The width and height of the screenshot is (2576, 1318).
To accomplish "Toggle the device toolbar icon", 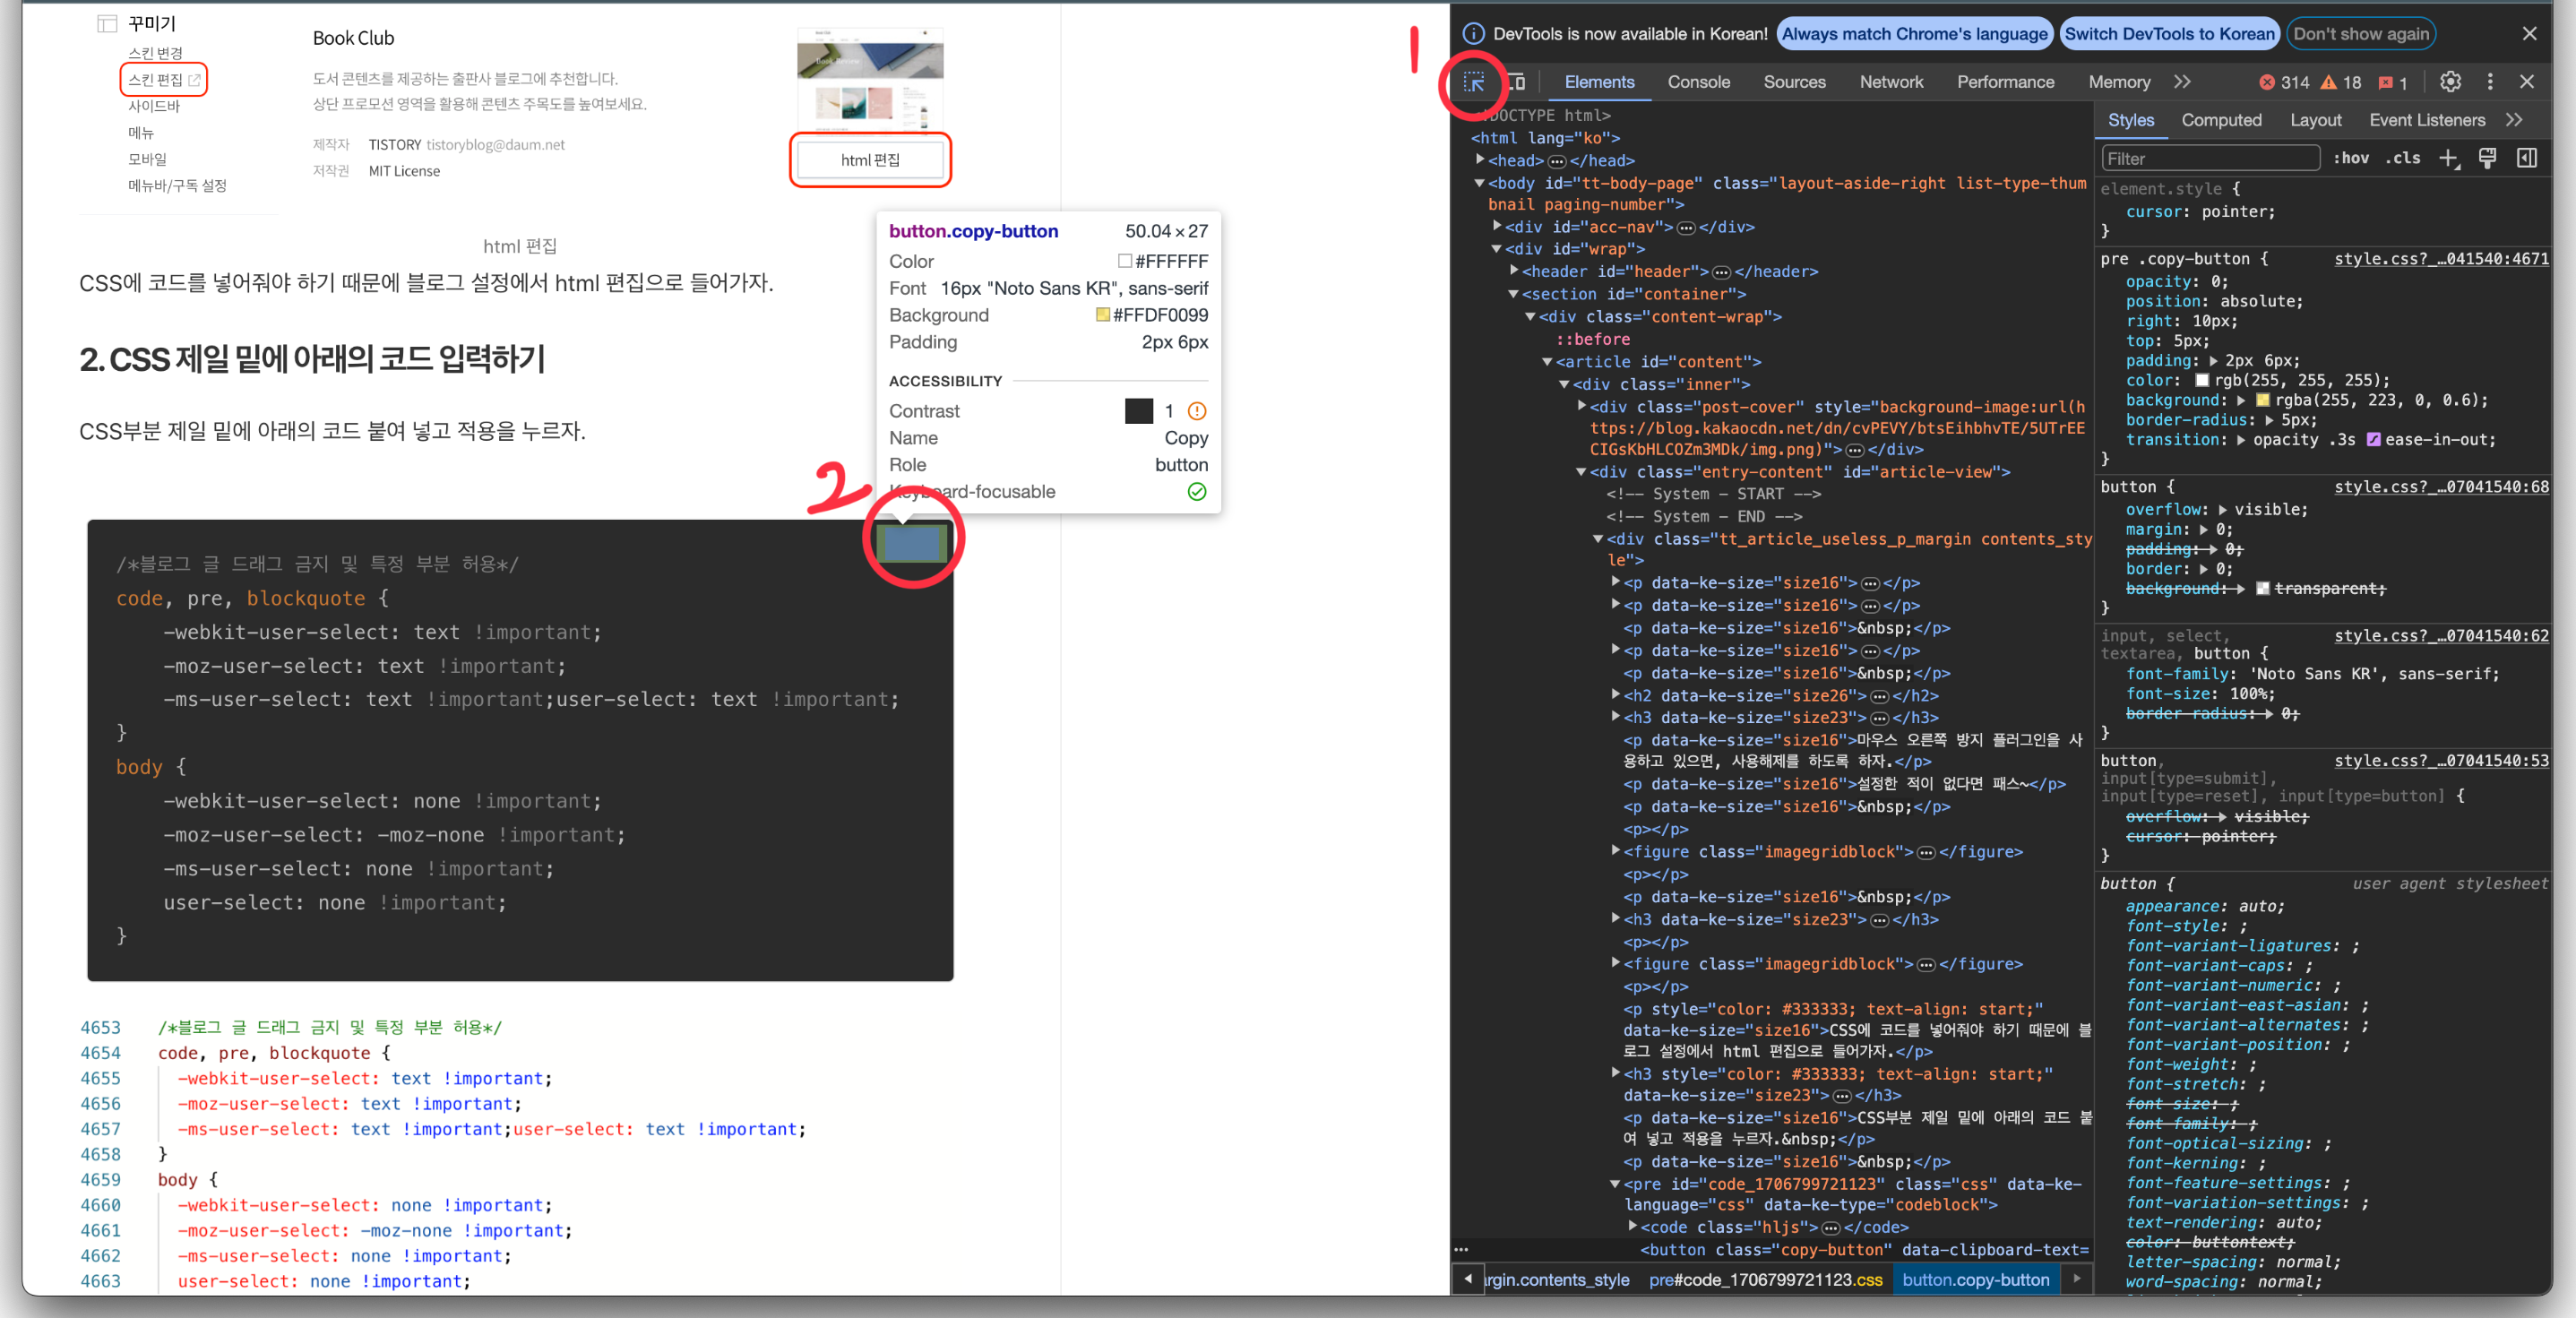I will [1517, 82].
